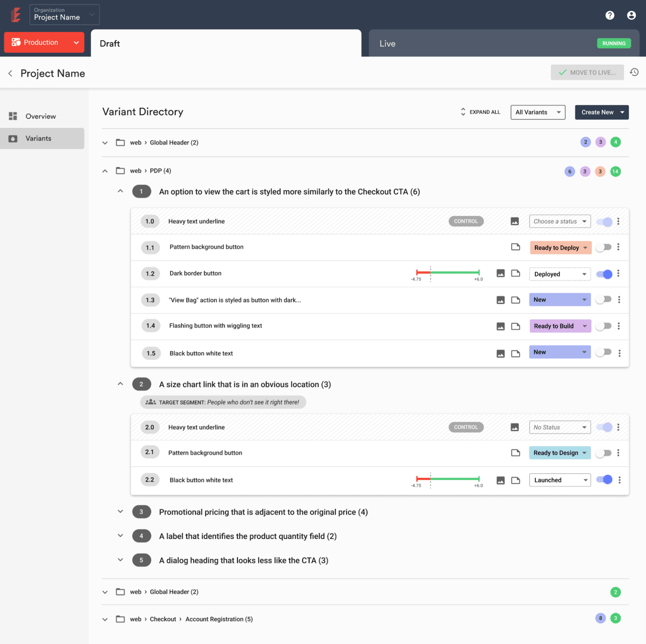Click the Create New button
The height and width of the screenshot is (644, 646).
tap(602, 112)
